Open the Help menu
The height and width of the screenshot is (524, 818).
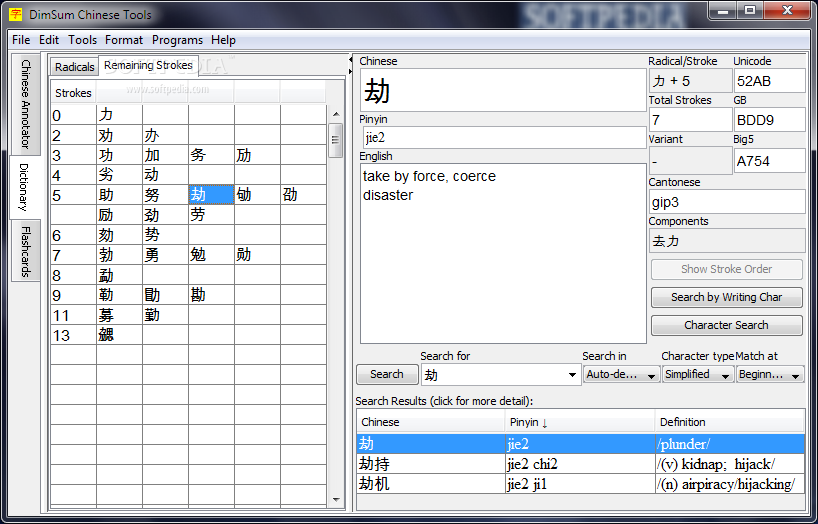click(x=223, y=40)
